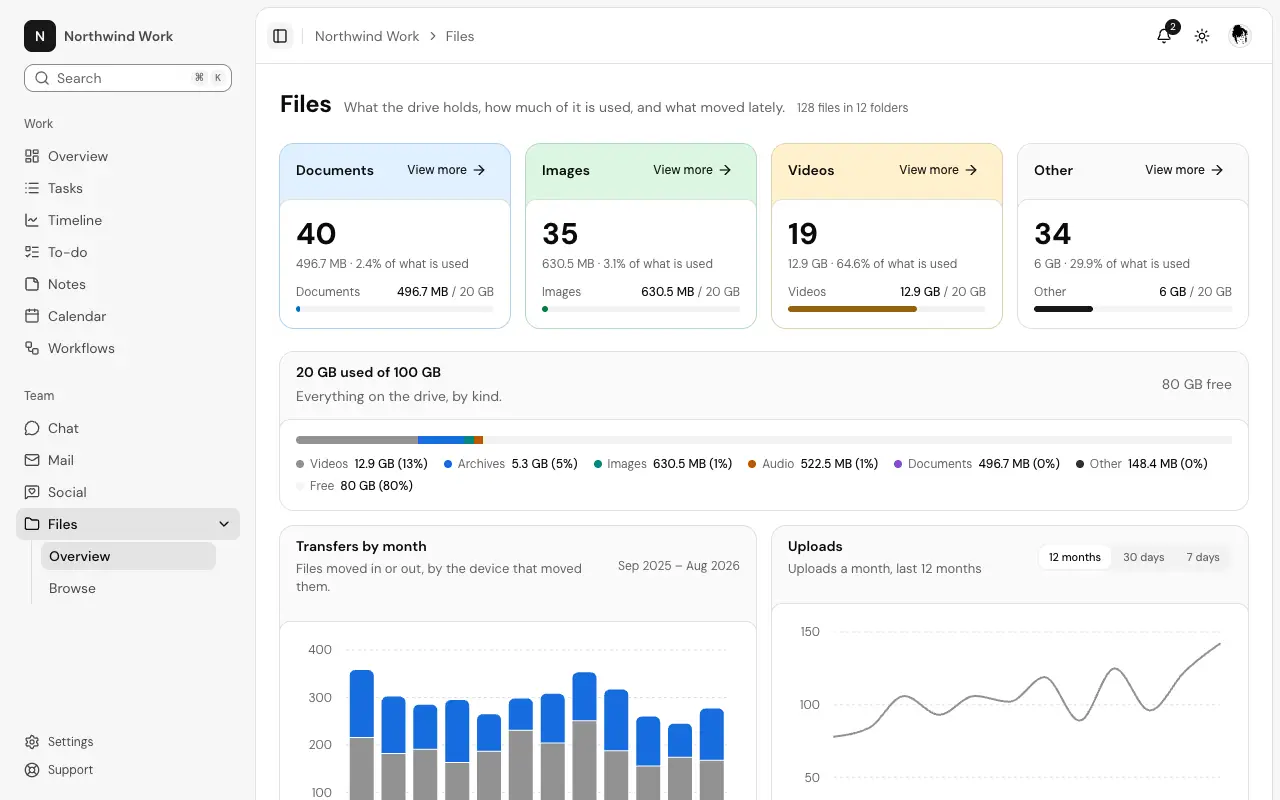Switch theme with sun icon
This screenshot has width=1280, height=800.
point(1202,36)
